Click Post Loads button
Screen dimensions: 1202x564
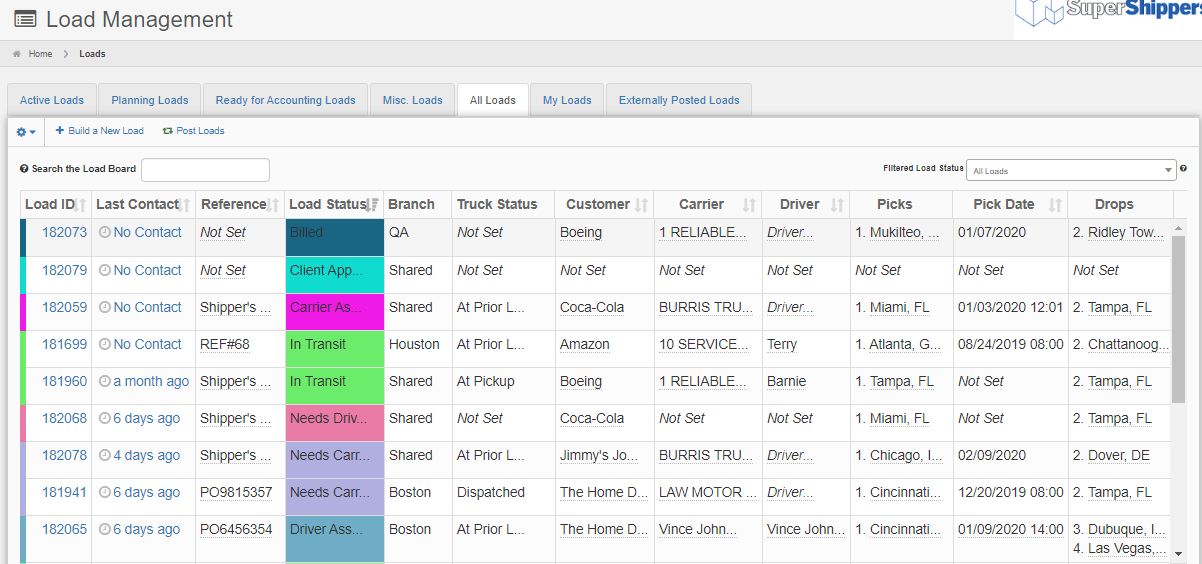point(193,131)
